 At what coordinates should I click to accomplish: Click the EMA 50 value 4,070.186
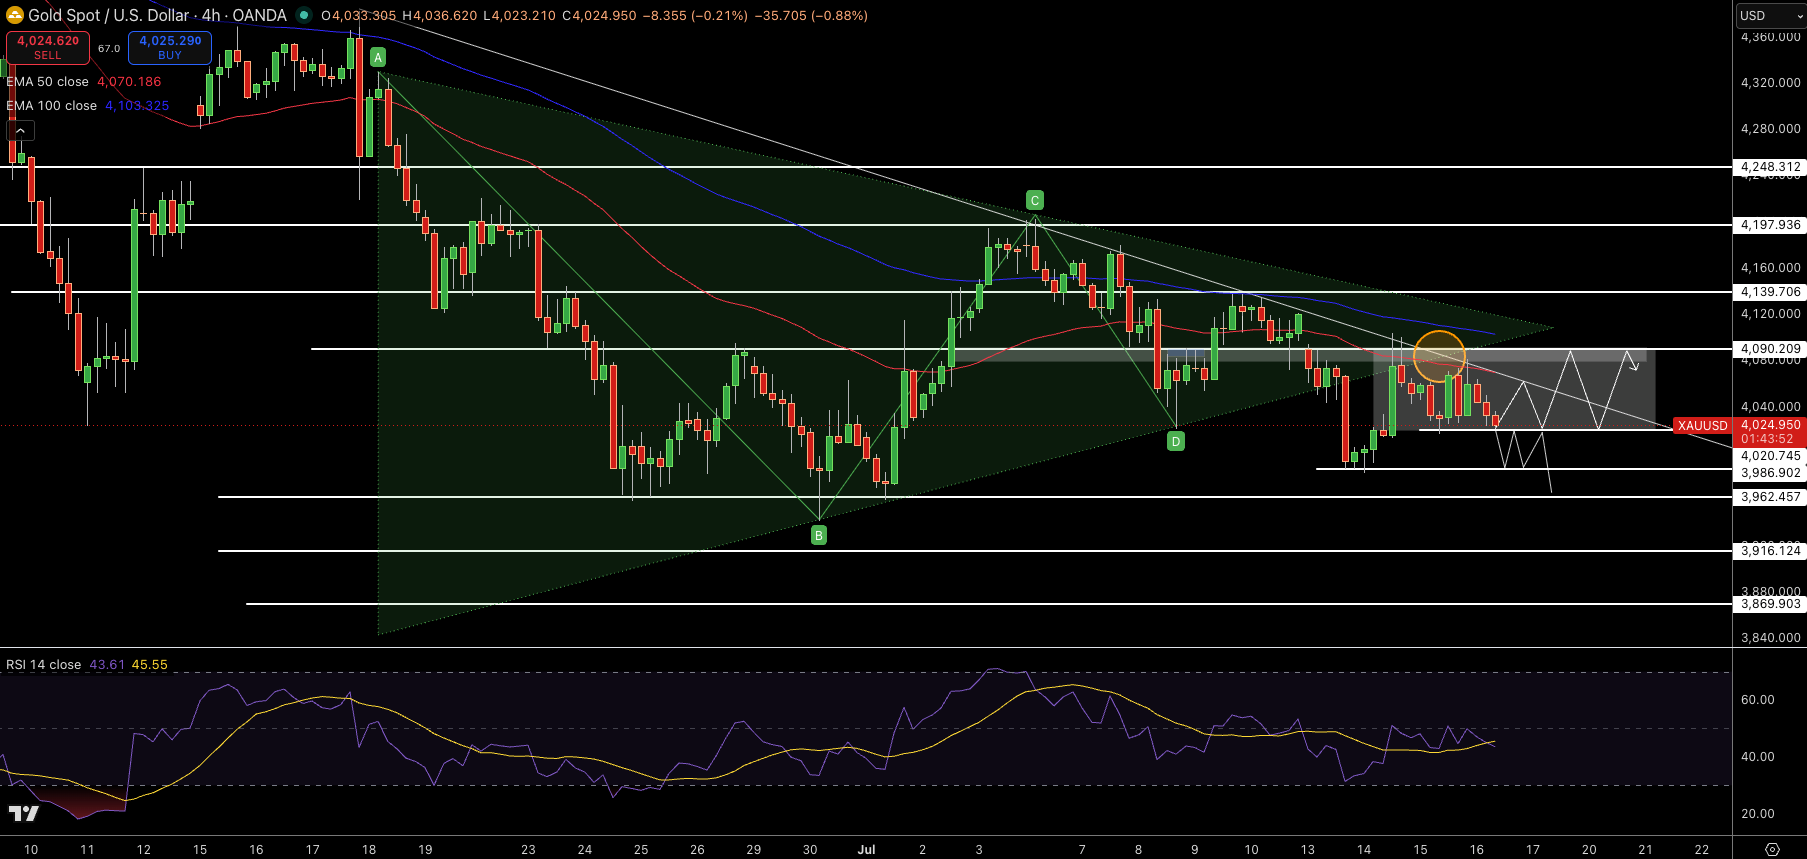click(x=129, y=82)
